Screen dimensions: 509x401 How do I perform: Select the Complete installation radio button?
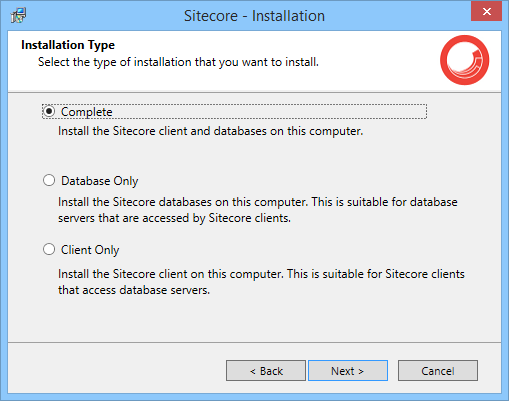[49, 112]
